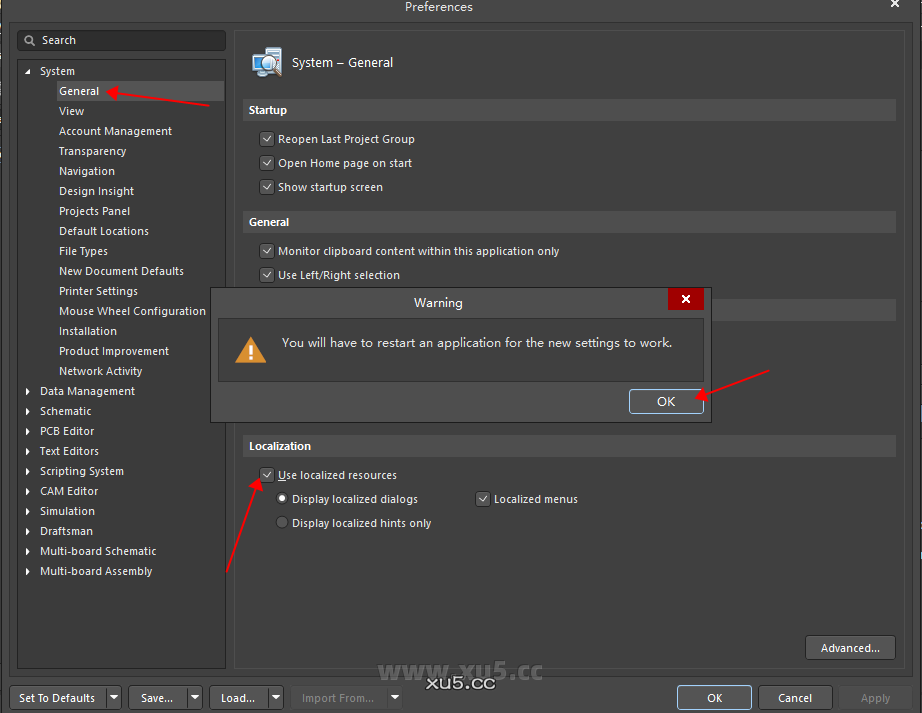
Task: Disable the Localized menus checkbox
Action: 483,498
